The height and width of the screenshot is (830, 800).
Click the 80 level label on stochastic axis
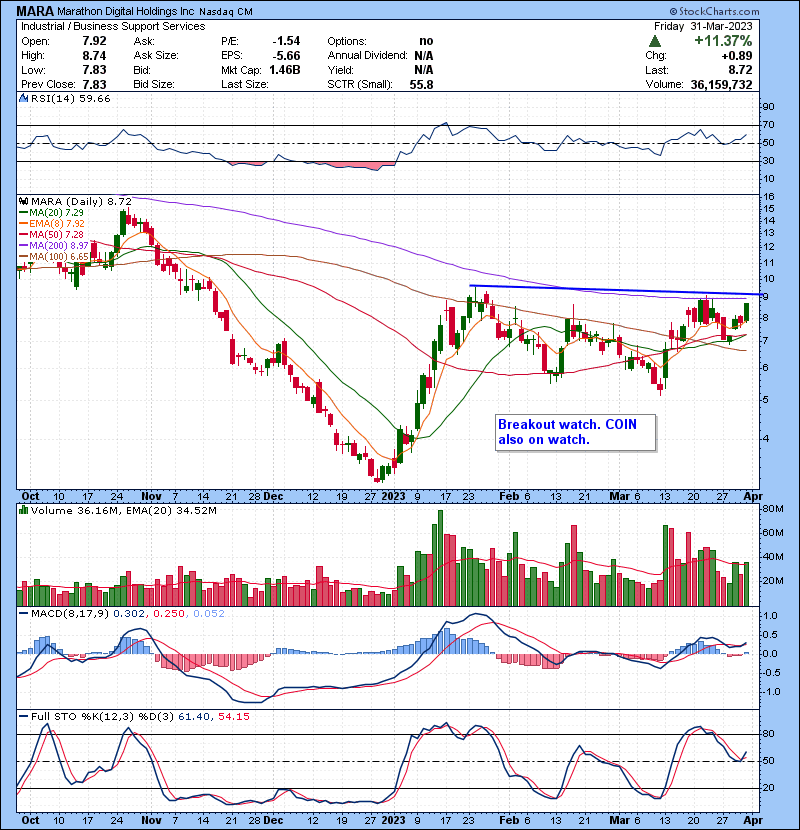click(x=768, y=734)
